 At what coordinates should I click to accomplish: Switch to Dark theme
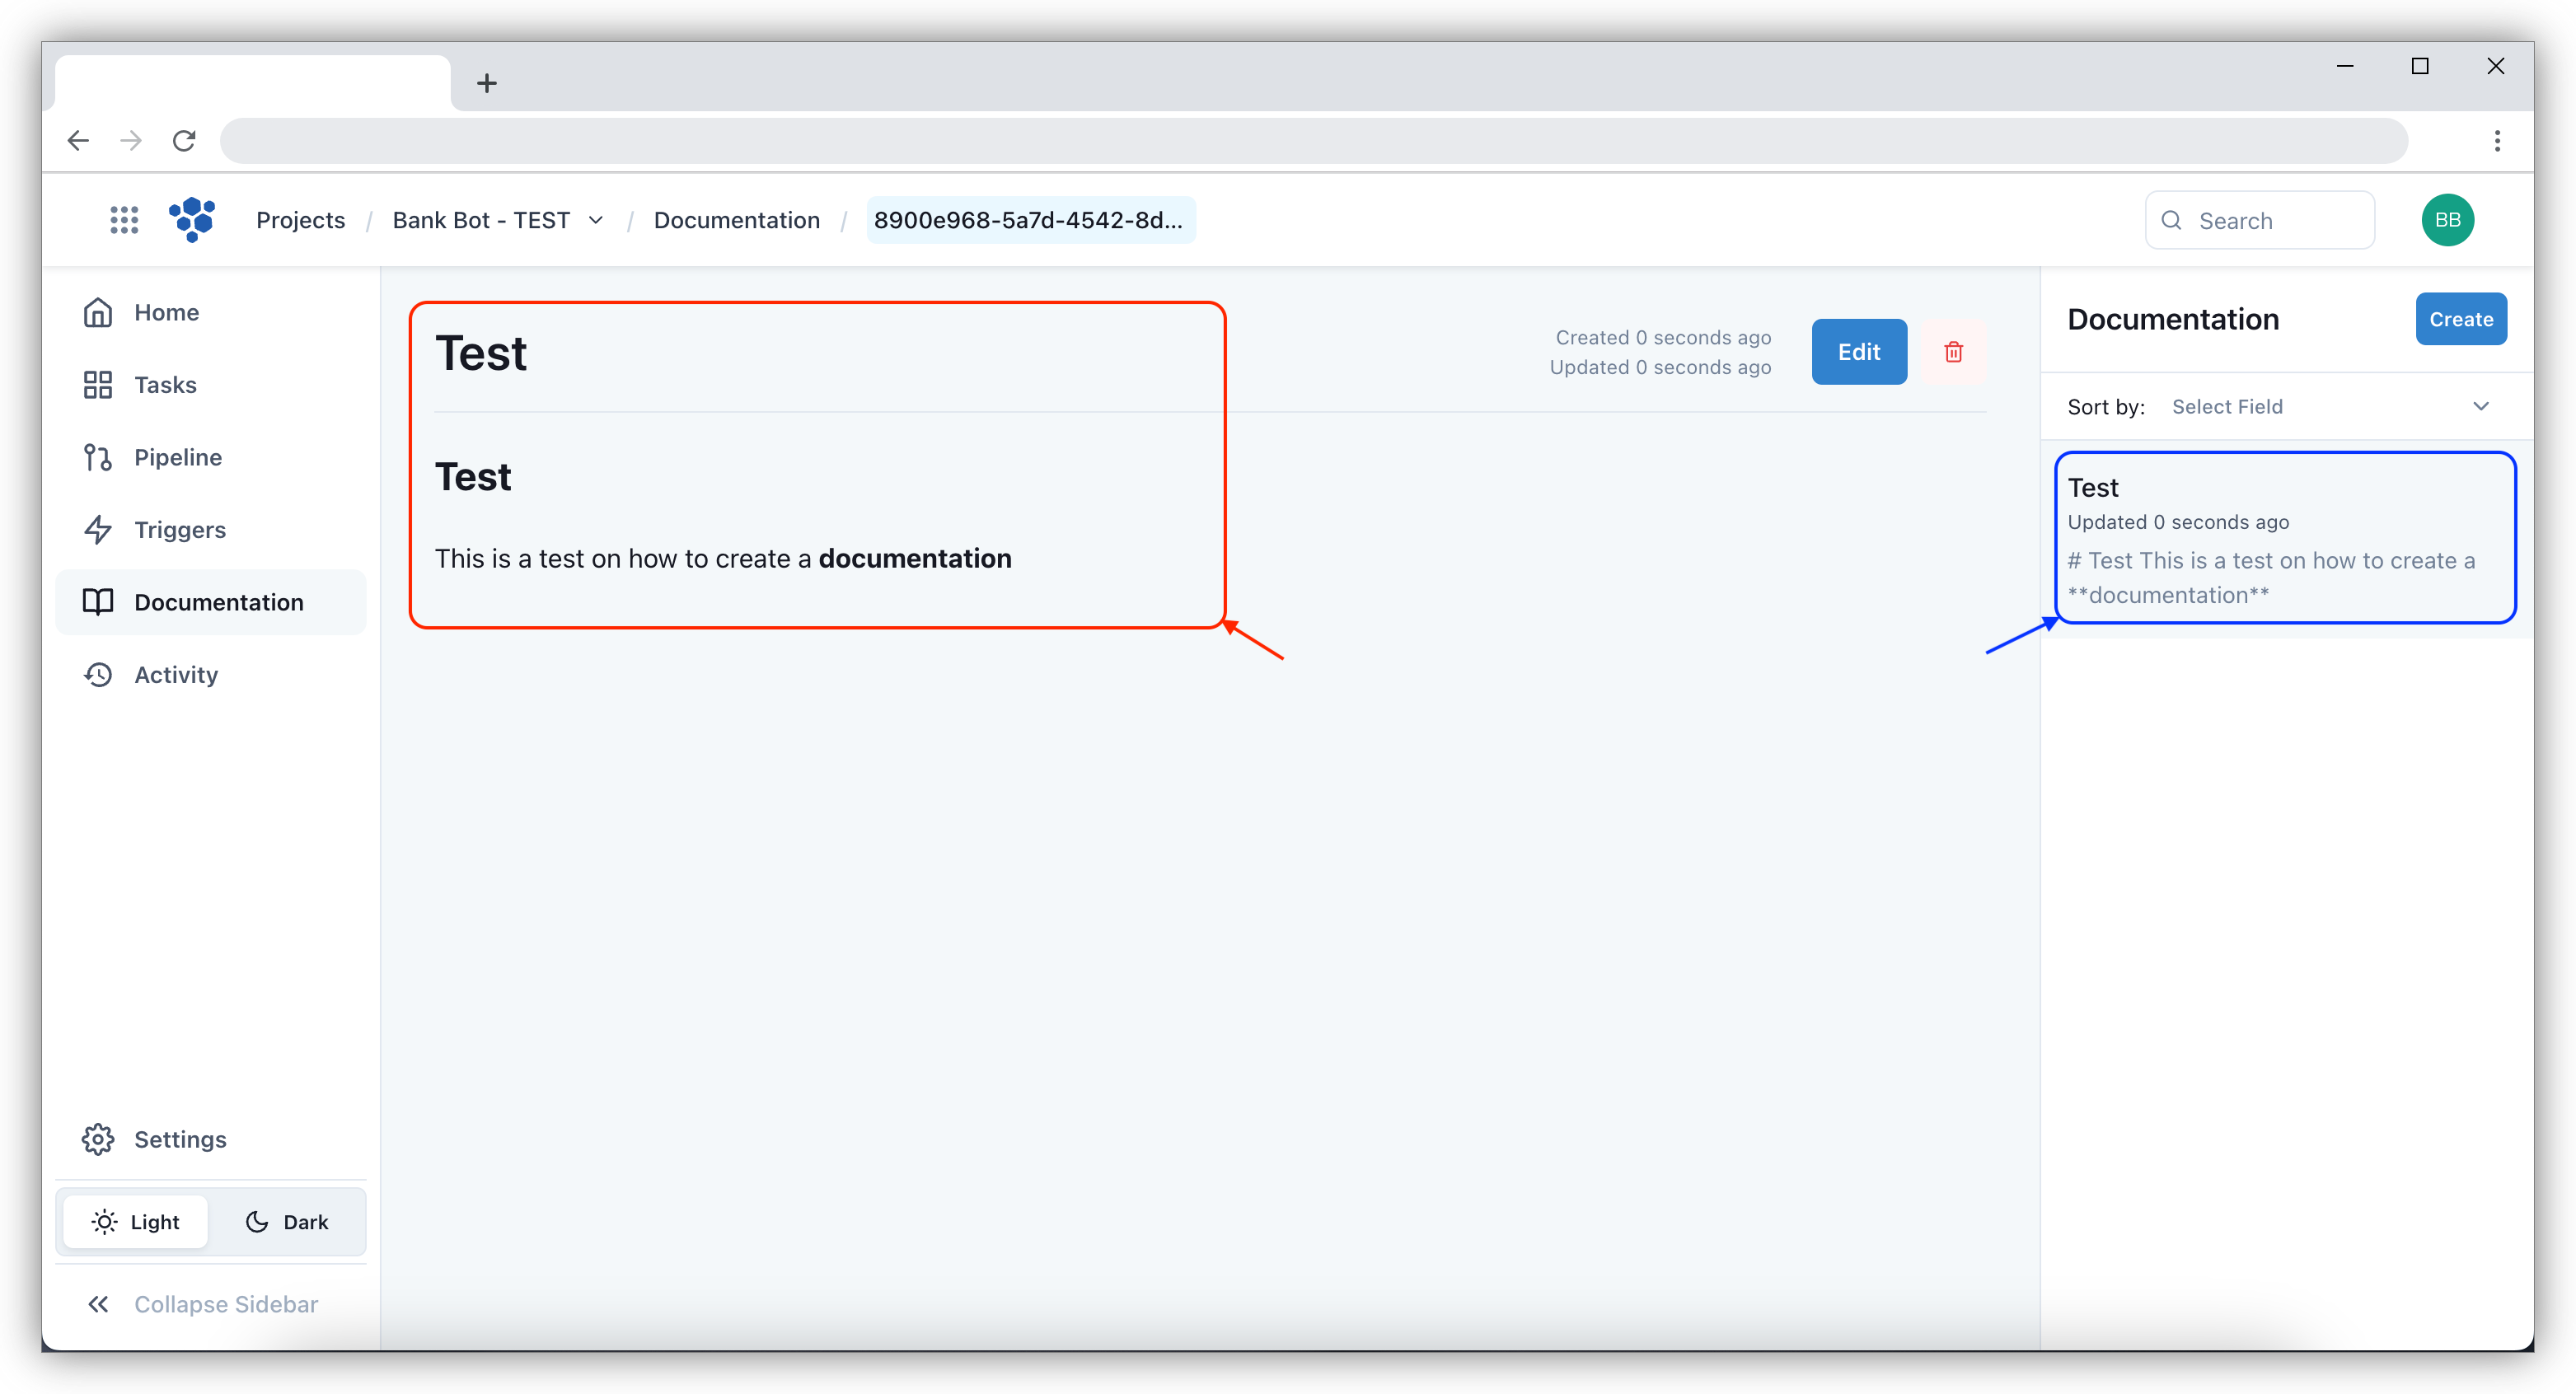point(287,1221)
